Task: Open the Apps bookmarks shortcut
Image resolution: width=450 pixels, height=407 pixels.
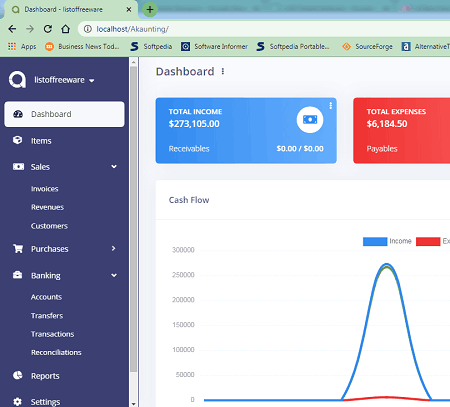Action: coord(22,46)
